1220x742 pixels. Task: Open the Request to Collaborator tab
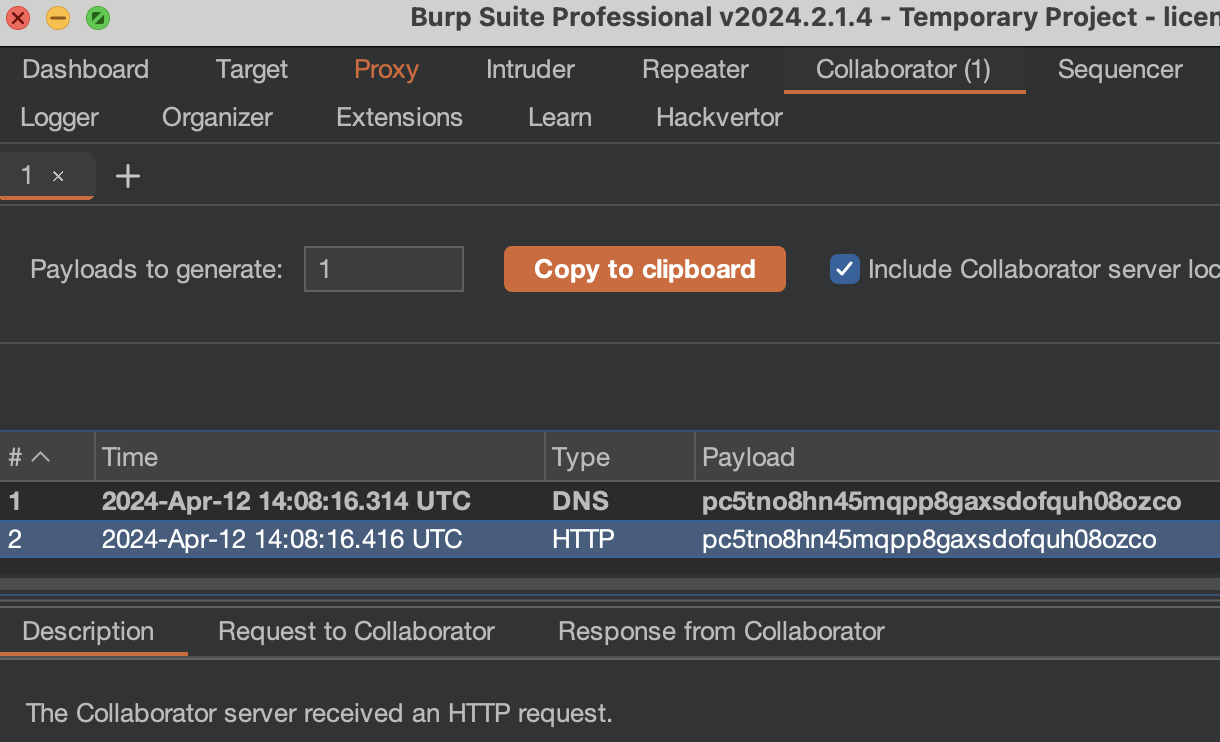356,631
